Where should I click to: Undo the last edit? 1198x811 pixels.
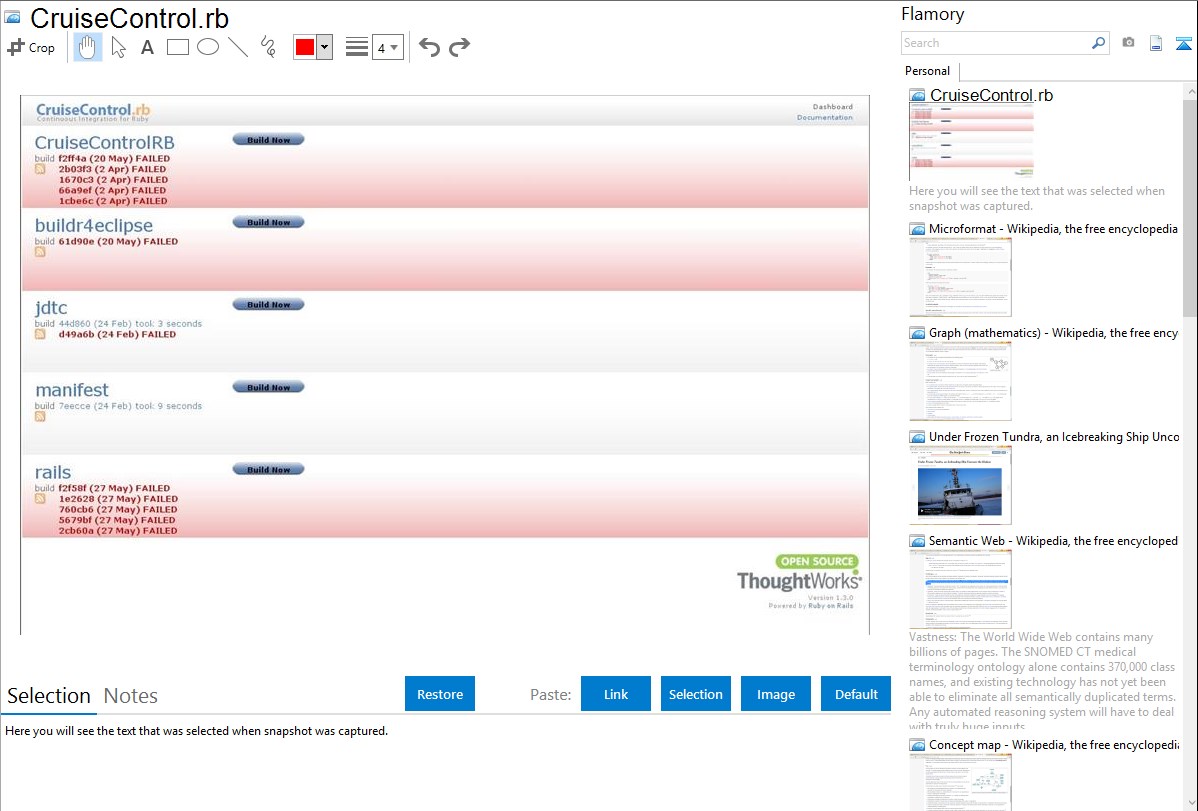pos(429,47)
